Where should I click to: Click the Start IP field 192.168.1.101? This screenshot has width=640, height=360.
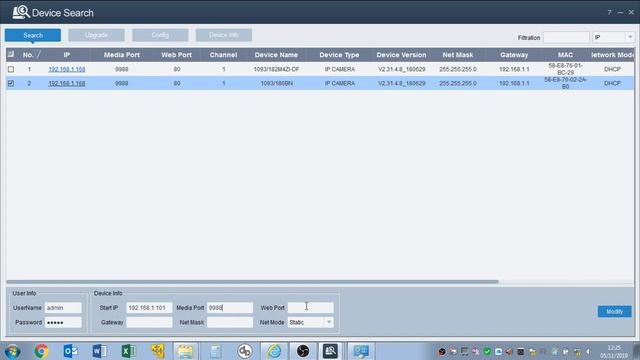149,308
